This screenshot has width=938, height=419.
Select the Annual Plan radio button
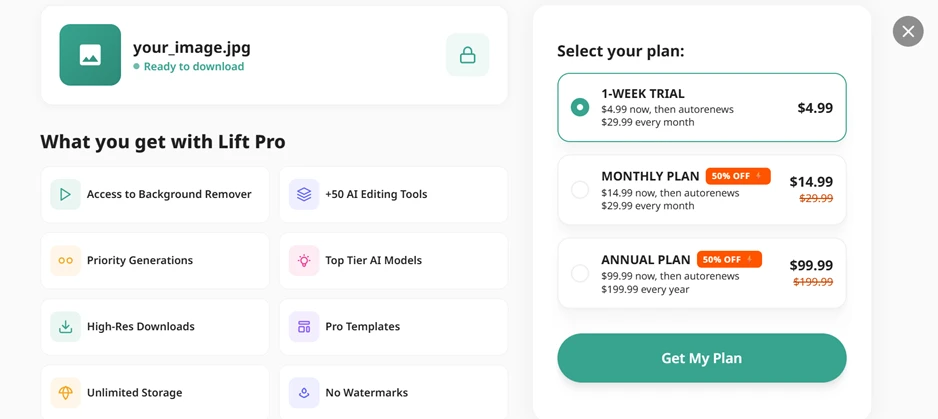pos(580,274)
